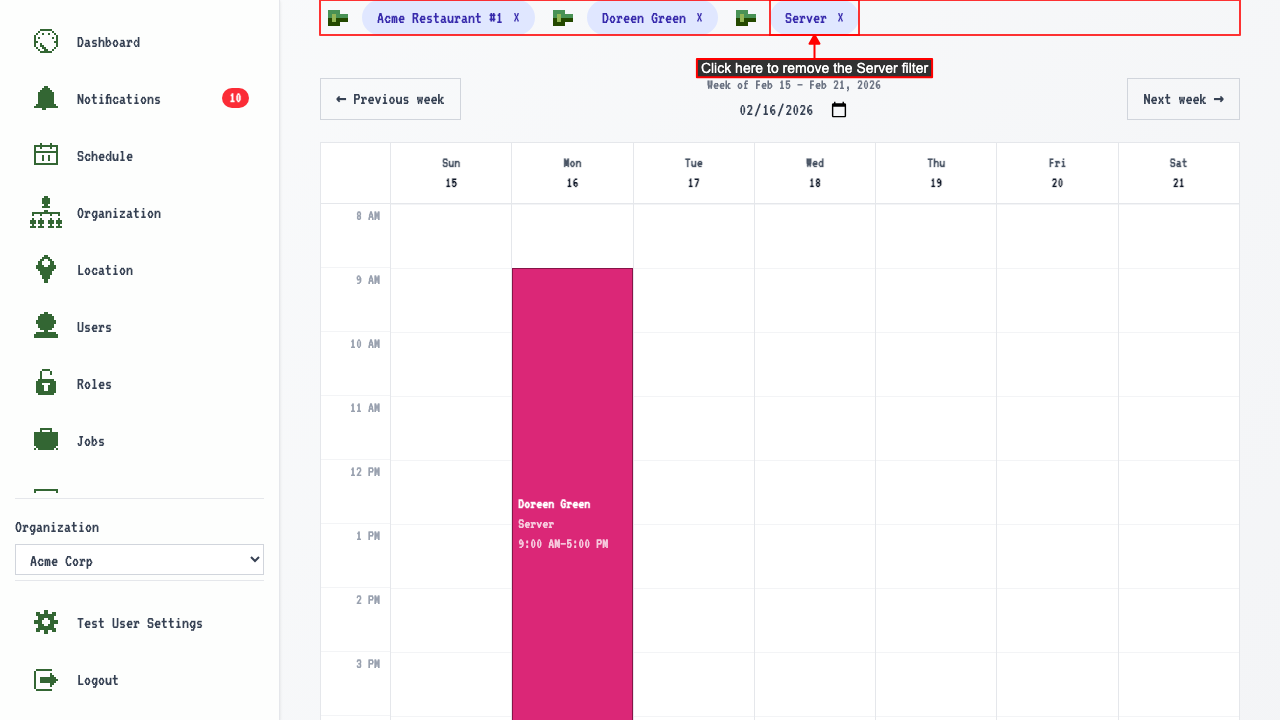Open the calendar date picker icon
Screen dimensions: 1280x720
839,110
